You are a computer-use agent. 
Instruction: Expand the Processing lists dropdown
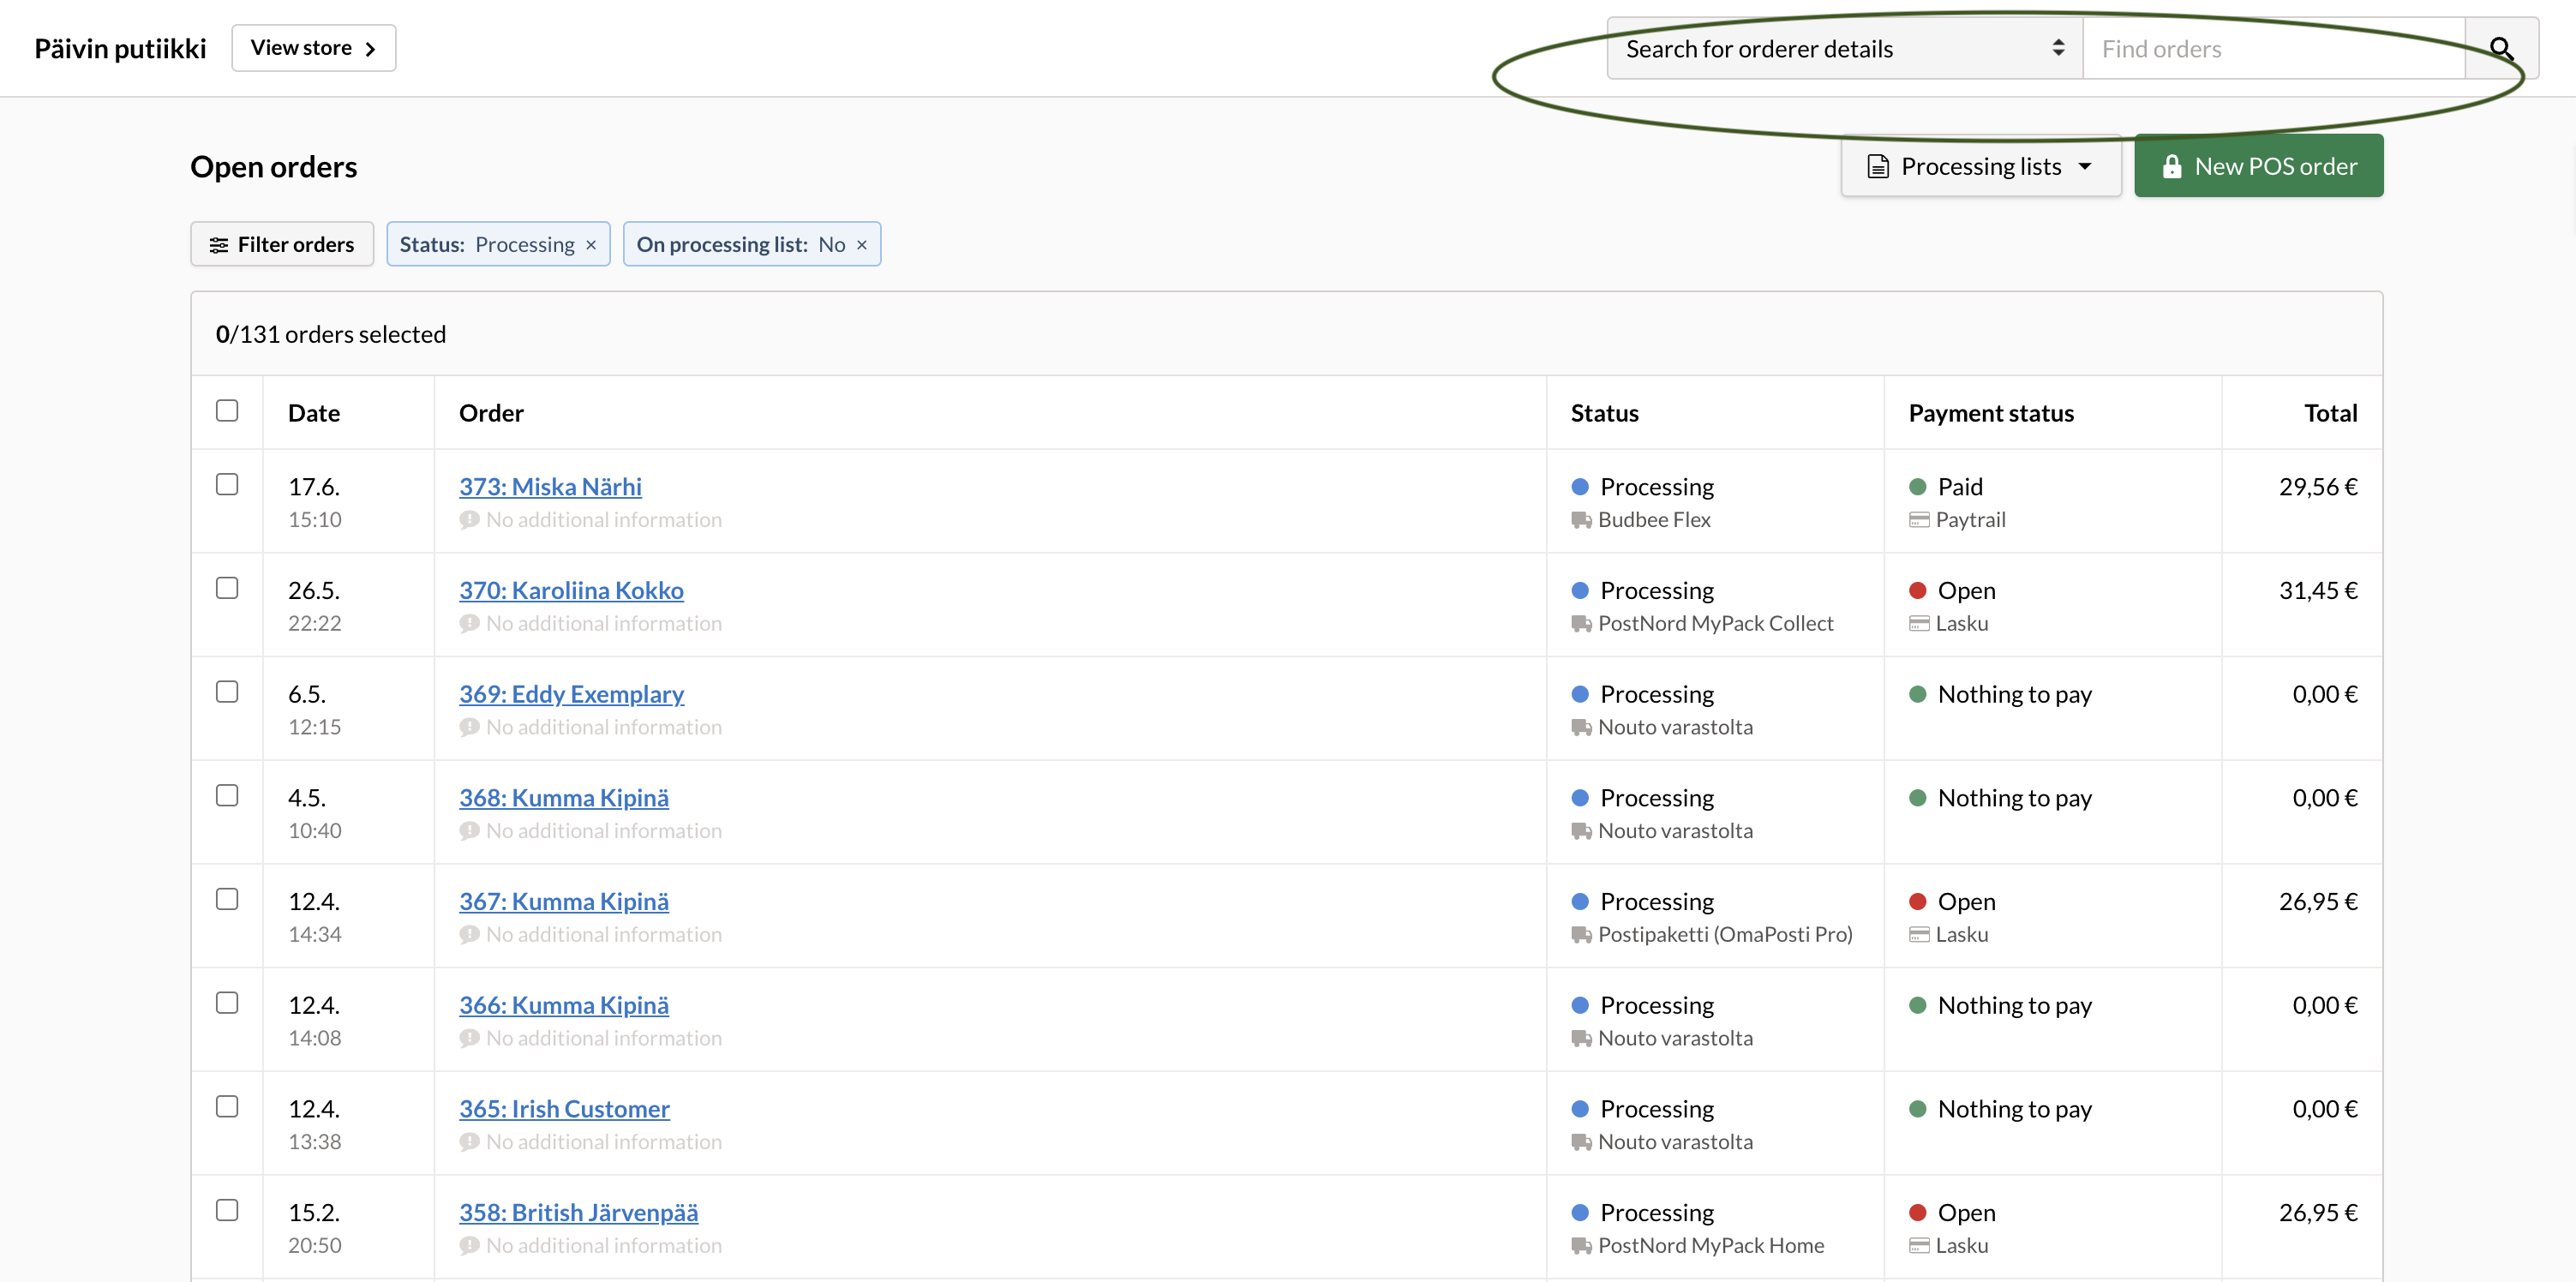tap(1981, 166)
